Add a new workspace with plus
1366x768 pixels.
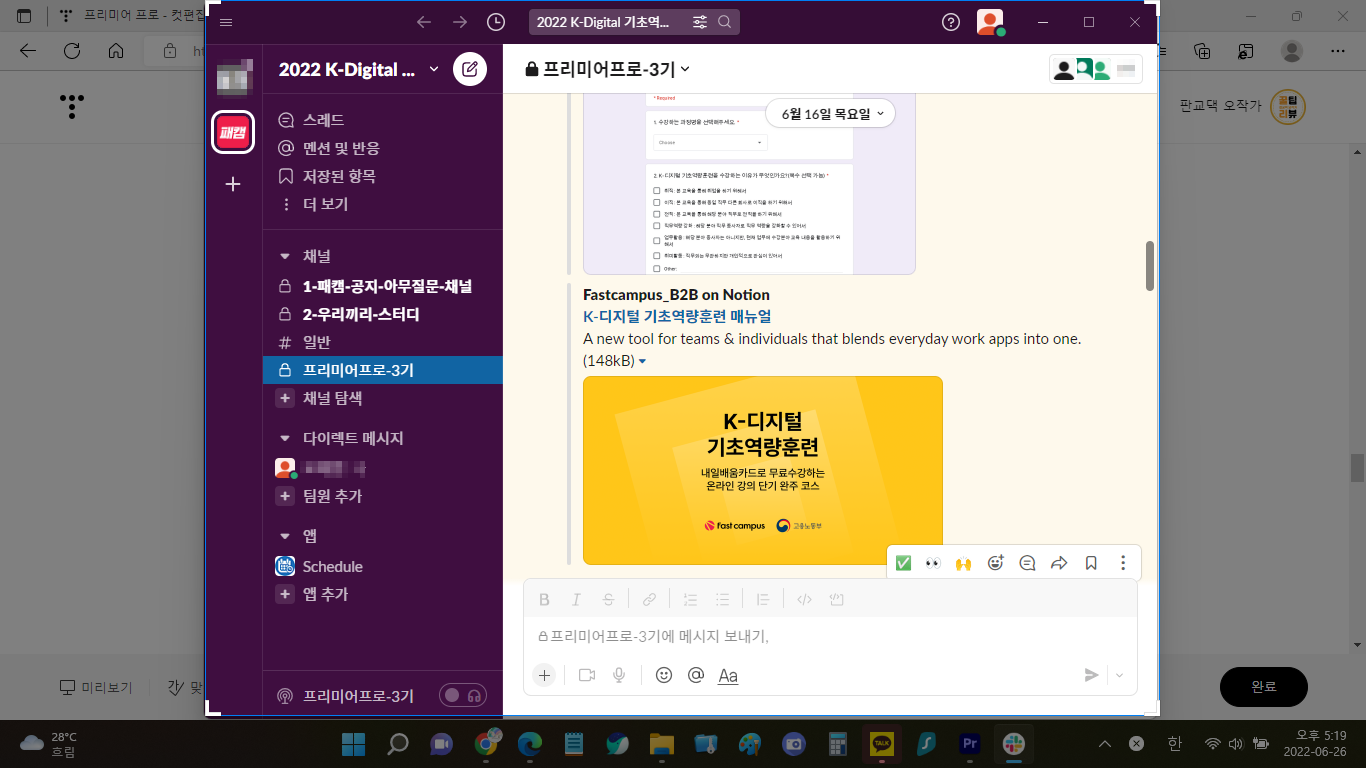click(233, 184)
